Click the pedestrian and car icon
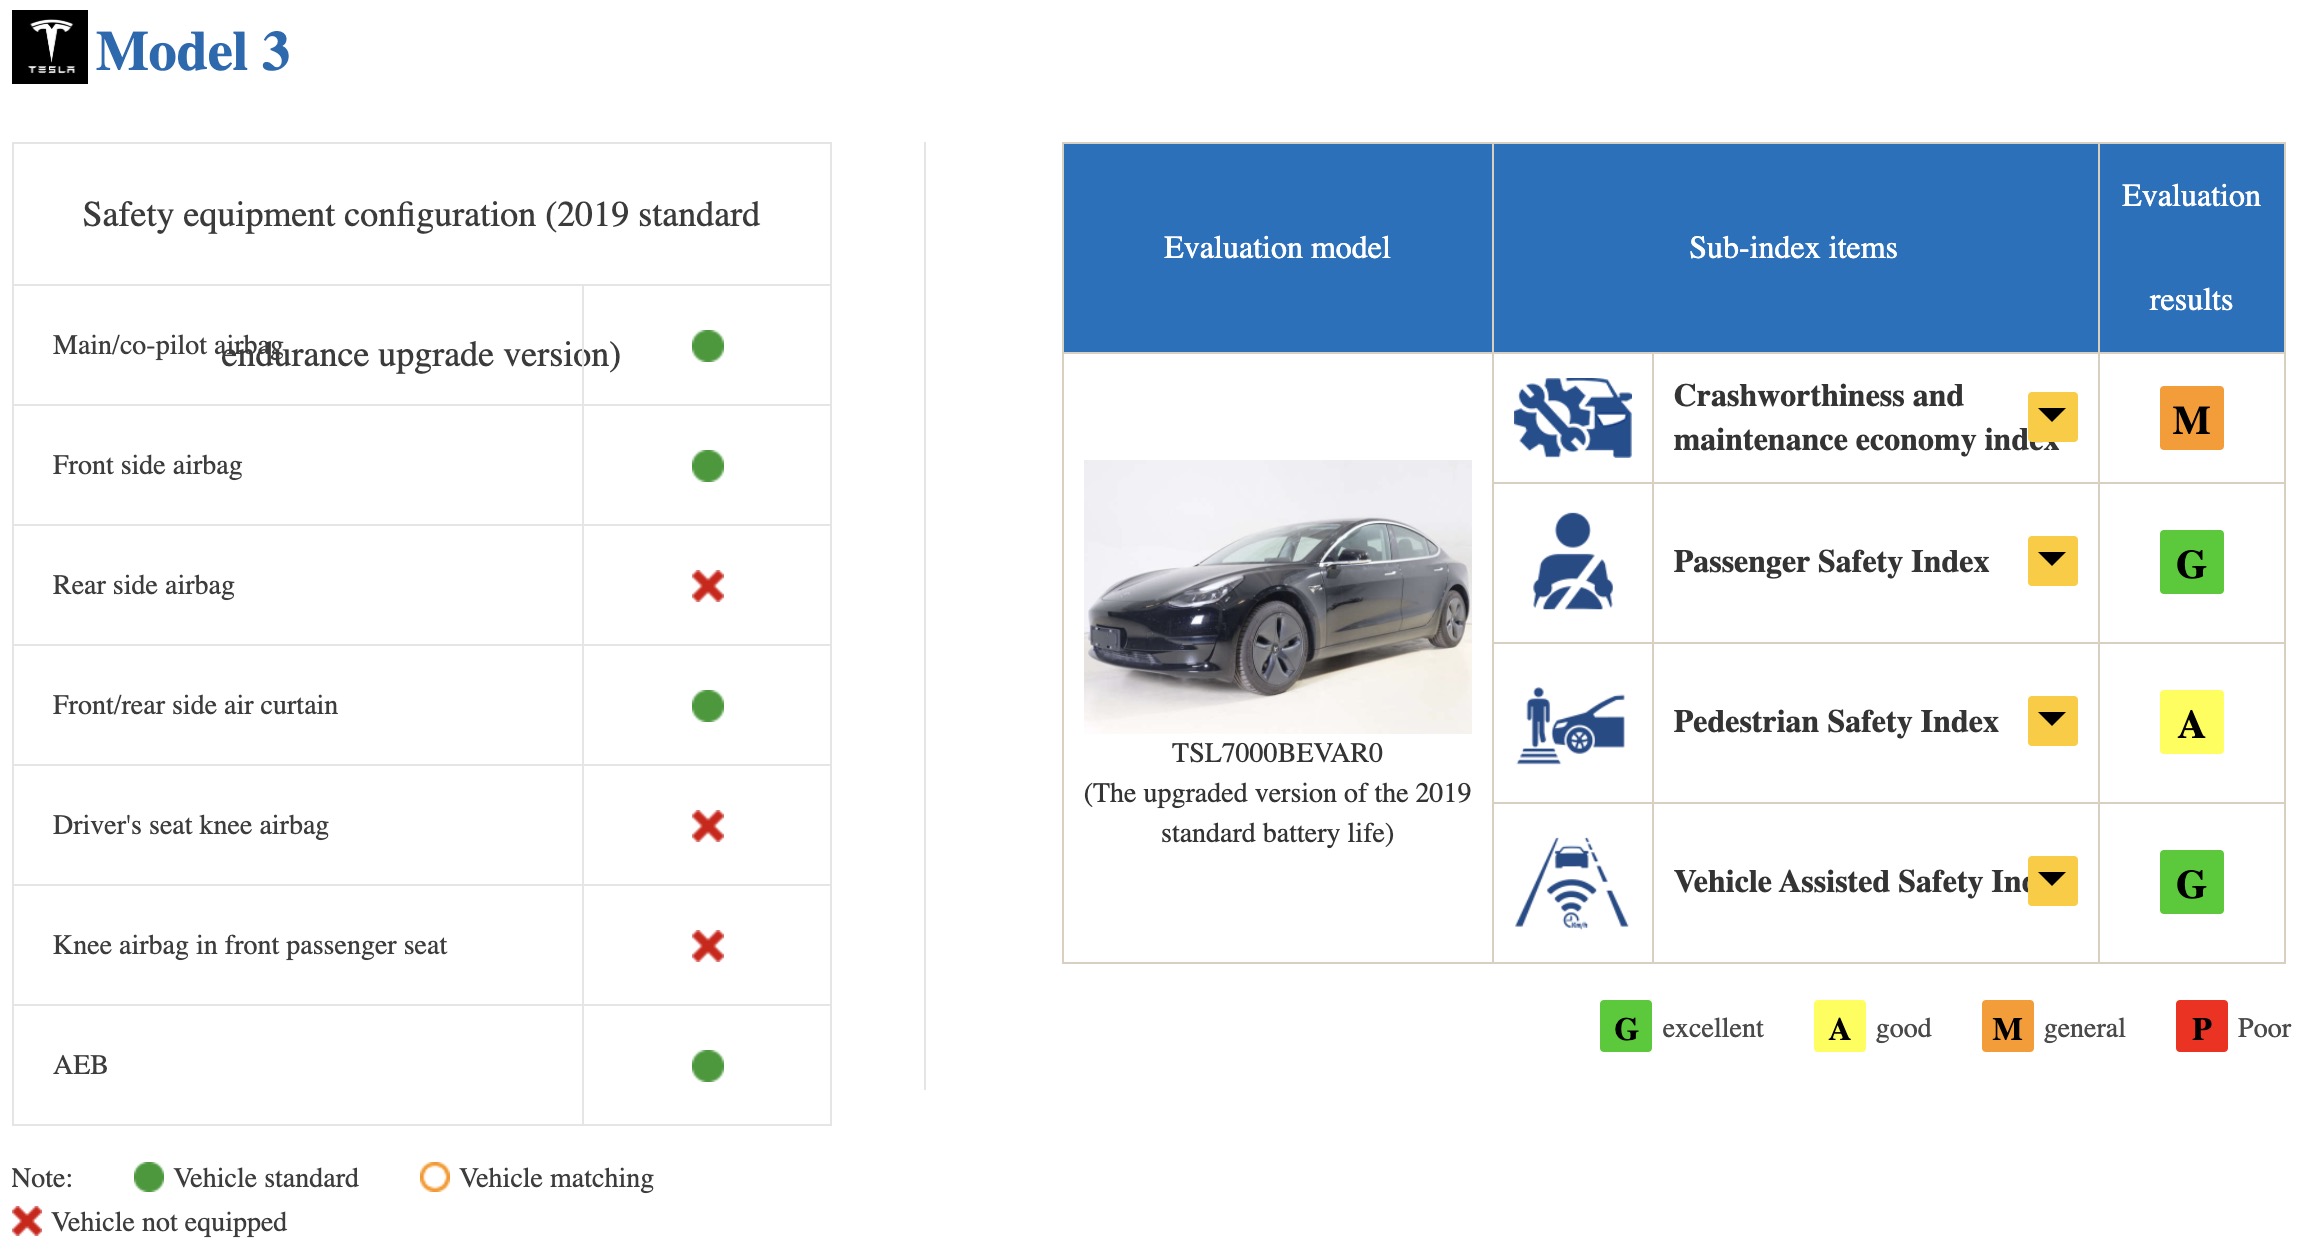Screen dimensions: 2322x1252 click(1572, 724)
